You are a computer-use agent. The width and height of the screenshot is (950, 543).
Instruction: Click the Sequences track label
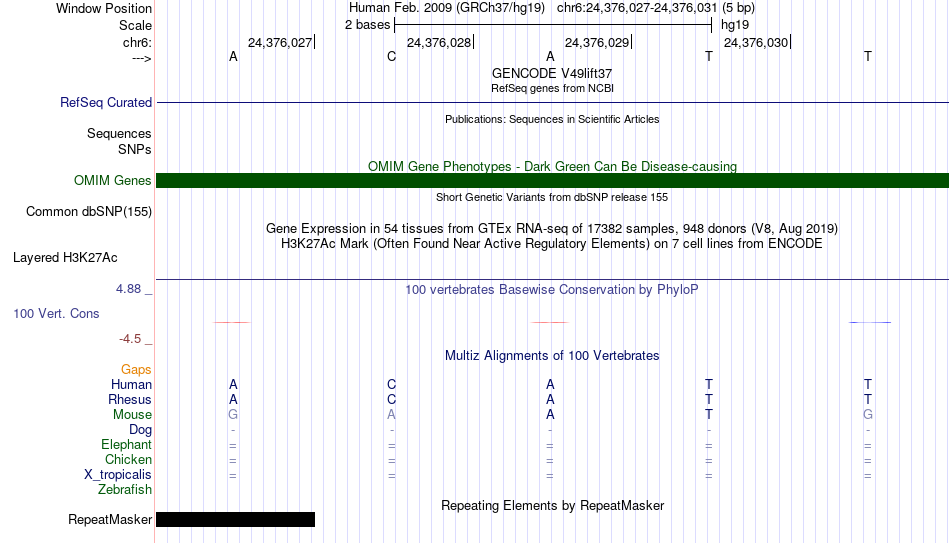pos(119,133)
